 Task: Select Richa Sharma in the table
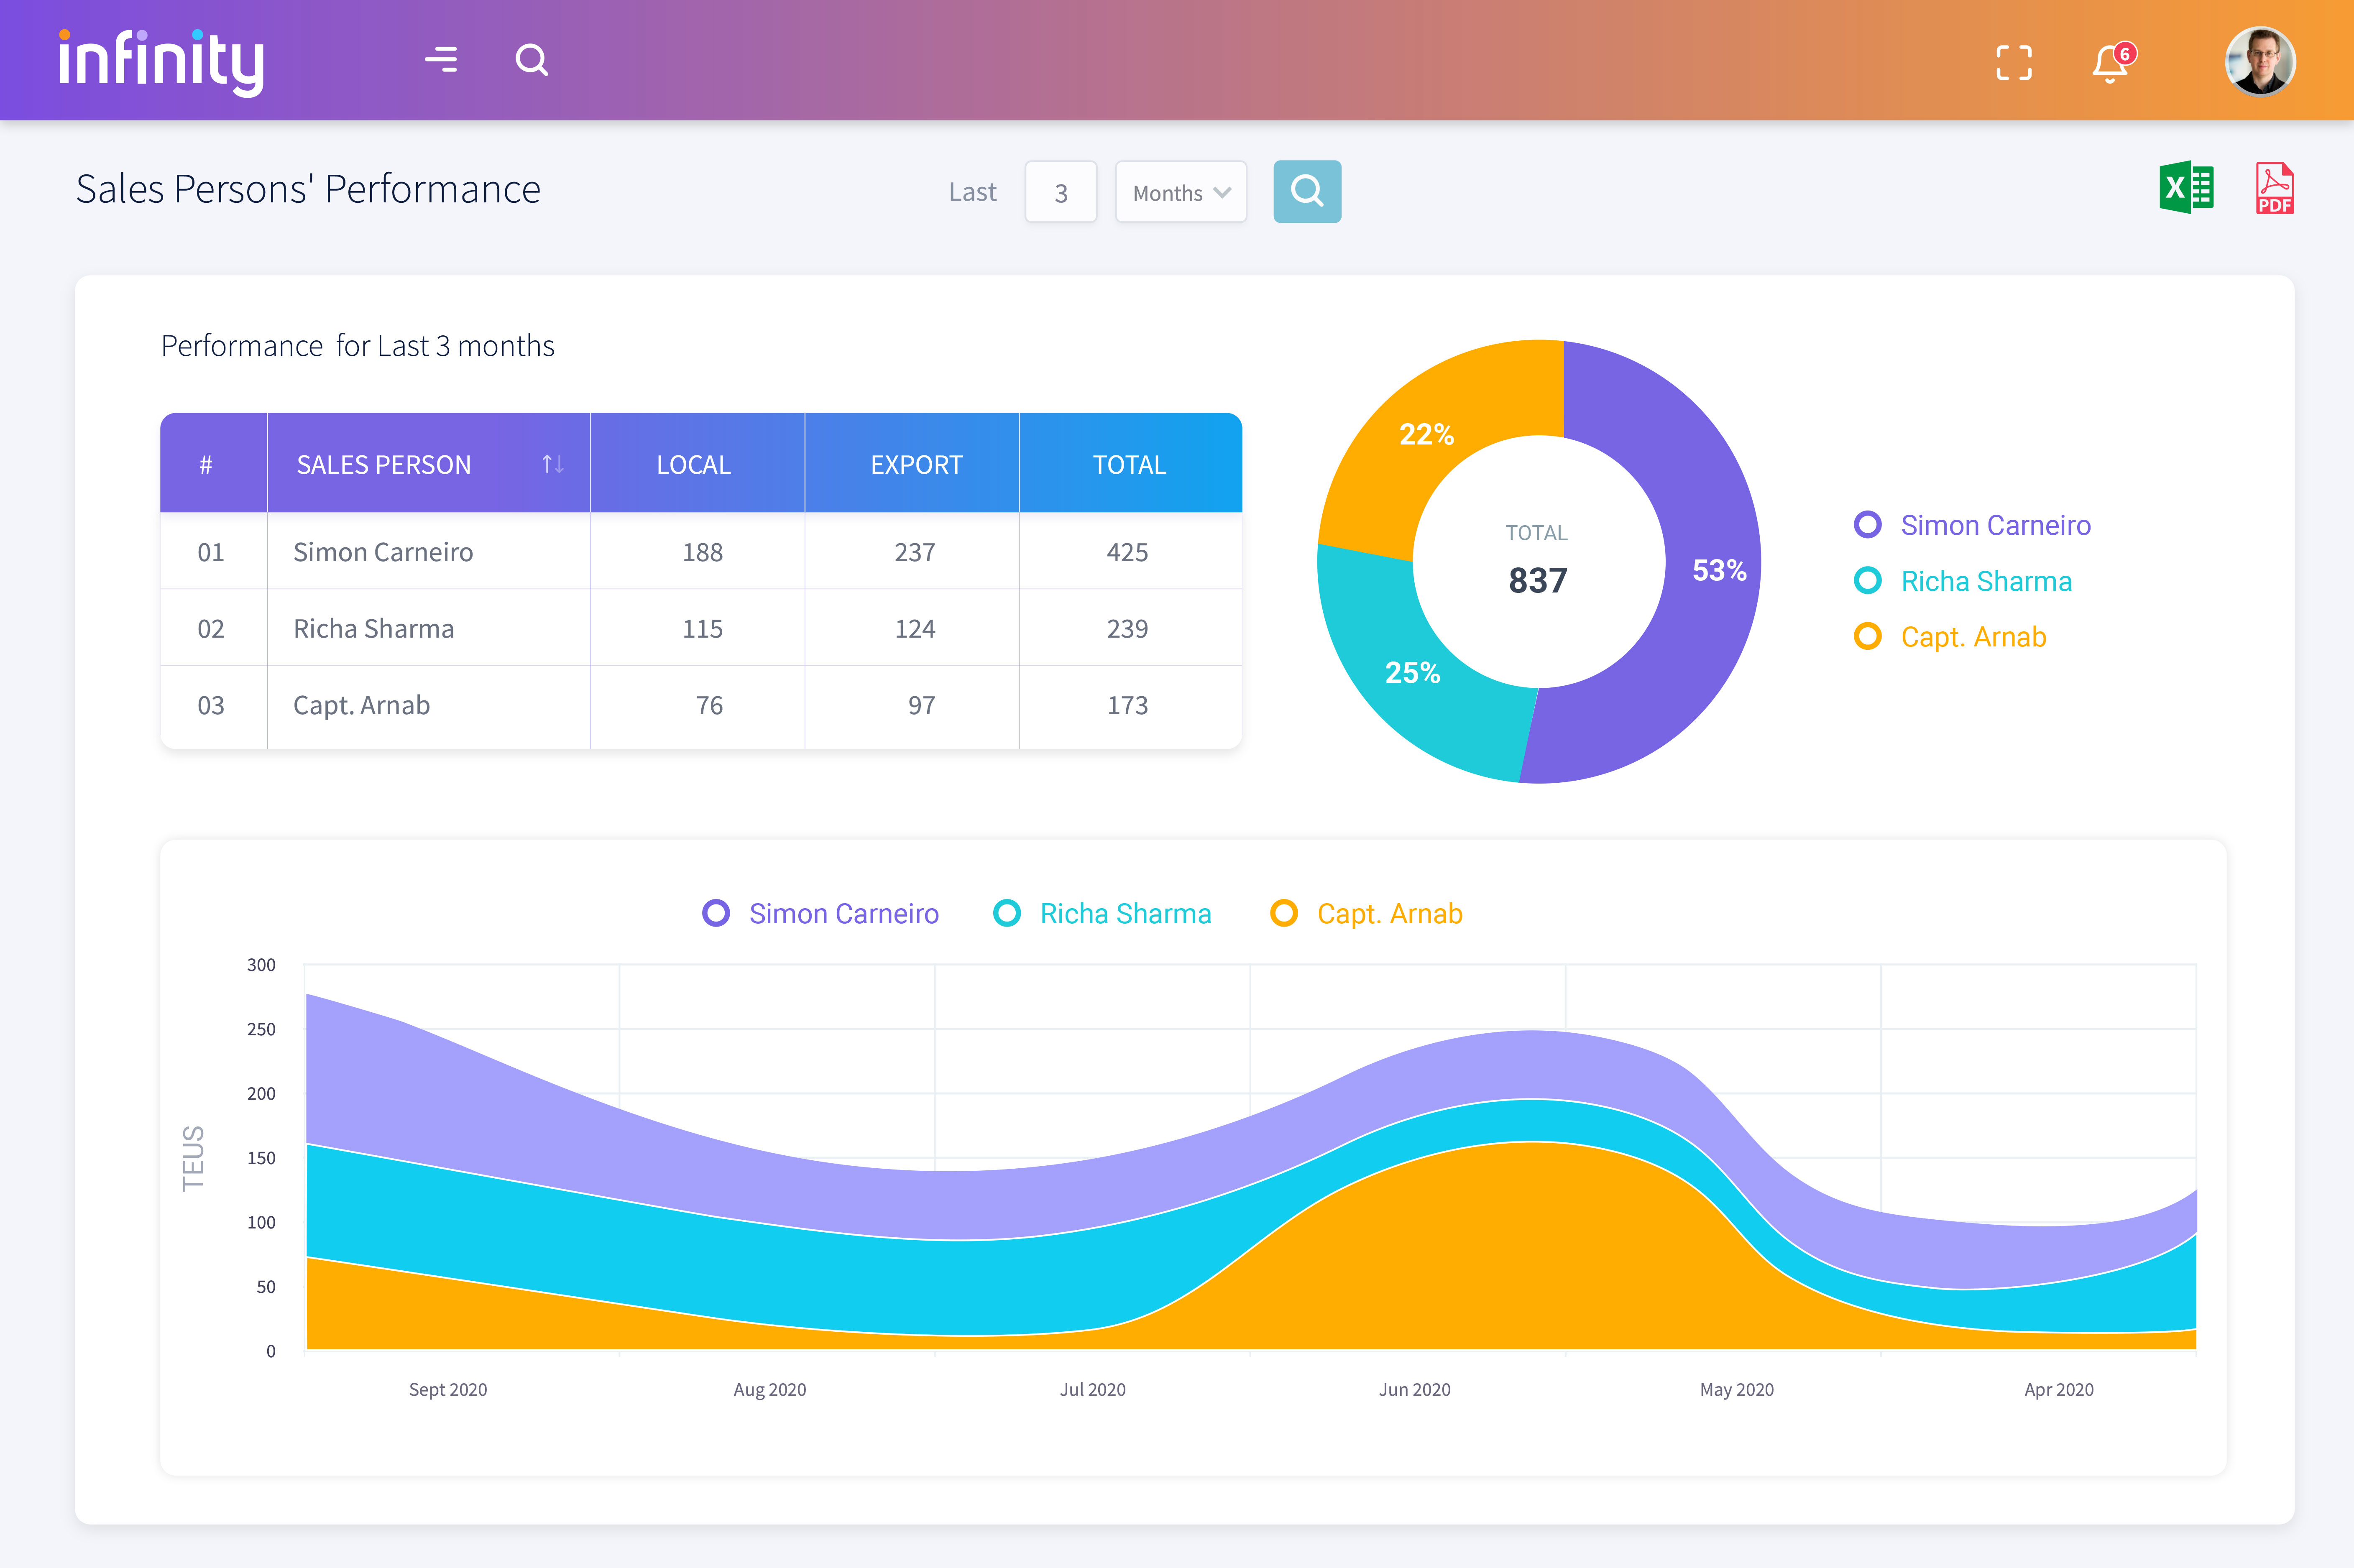click(x=373, y=629)
